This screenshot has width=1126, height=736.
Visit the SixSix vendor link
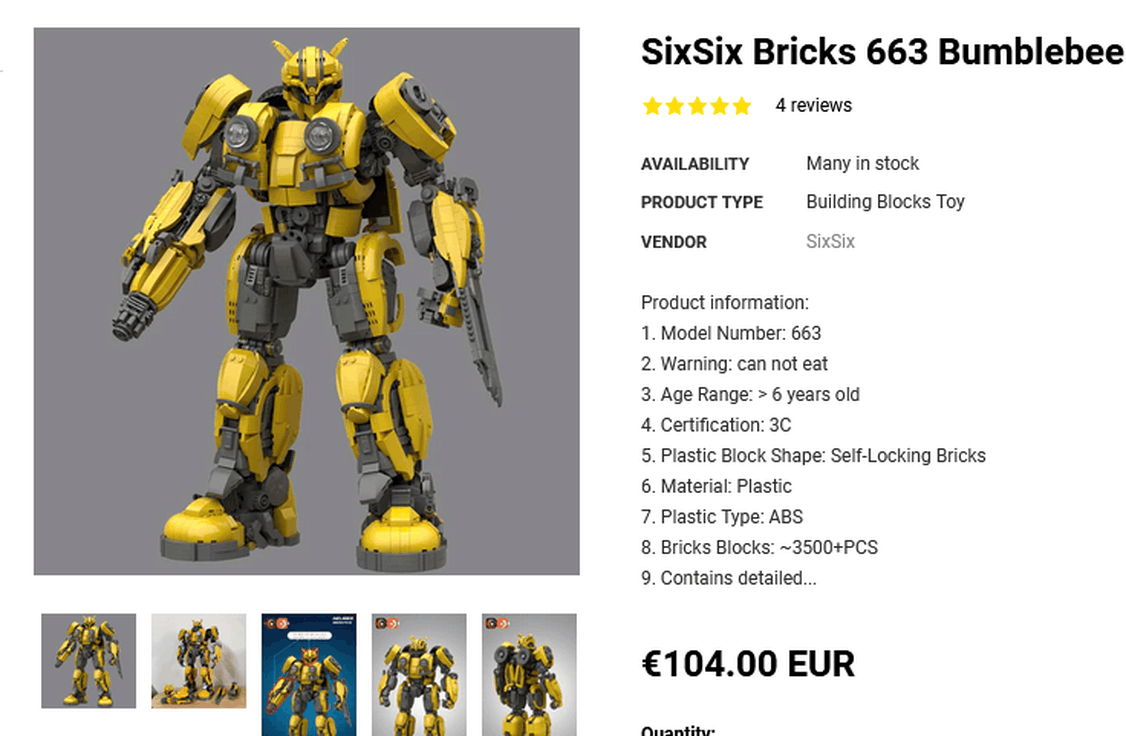[830, 241]
